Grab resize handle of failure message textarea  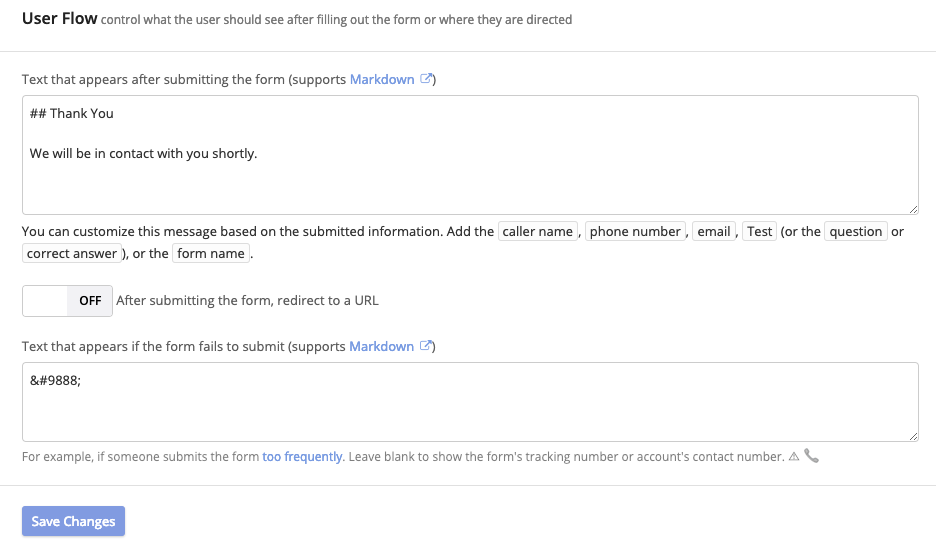point(913,435)
